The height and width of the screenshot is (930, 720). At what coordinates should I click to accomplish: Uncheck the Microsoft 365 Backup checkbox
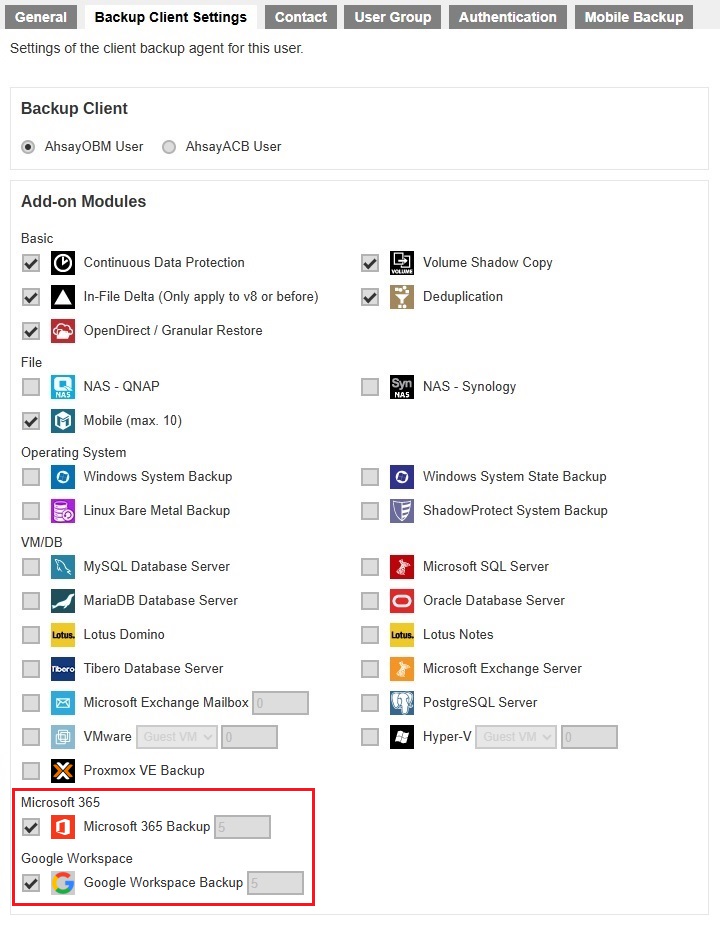point(31,827)
